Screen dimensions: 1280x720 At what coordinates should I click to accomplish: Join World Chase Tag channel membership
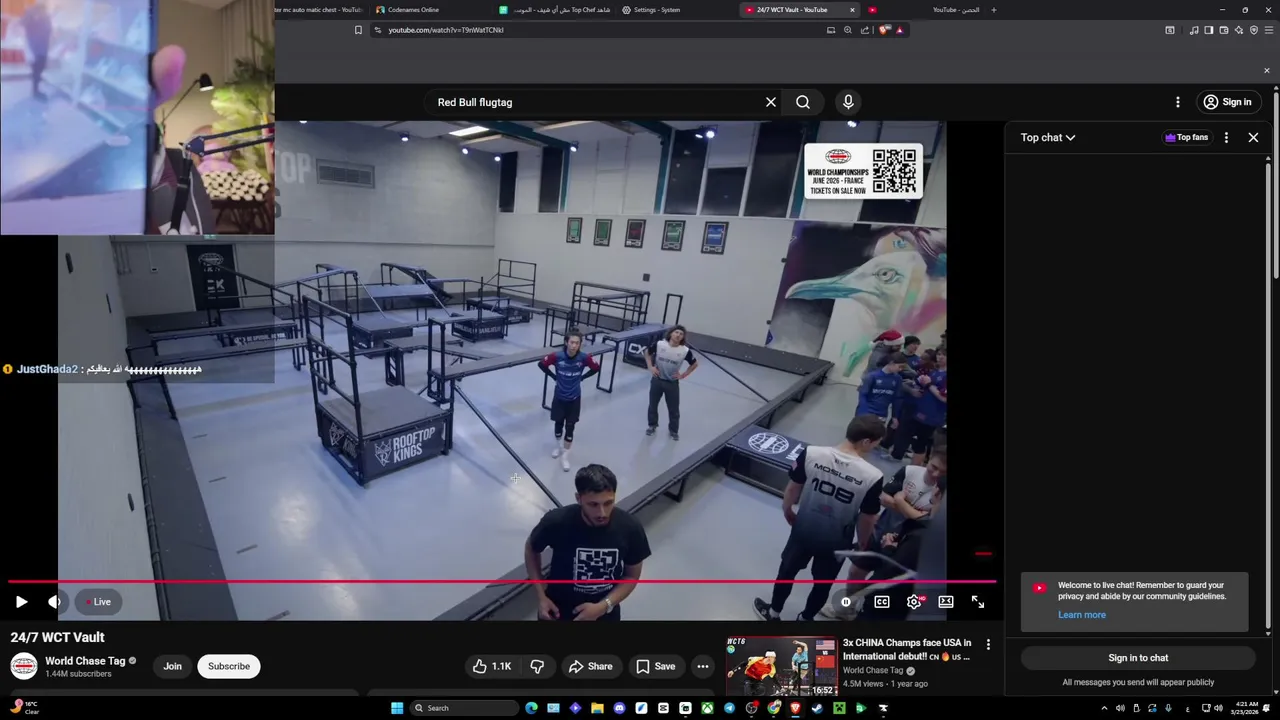click(173, 666)
